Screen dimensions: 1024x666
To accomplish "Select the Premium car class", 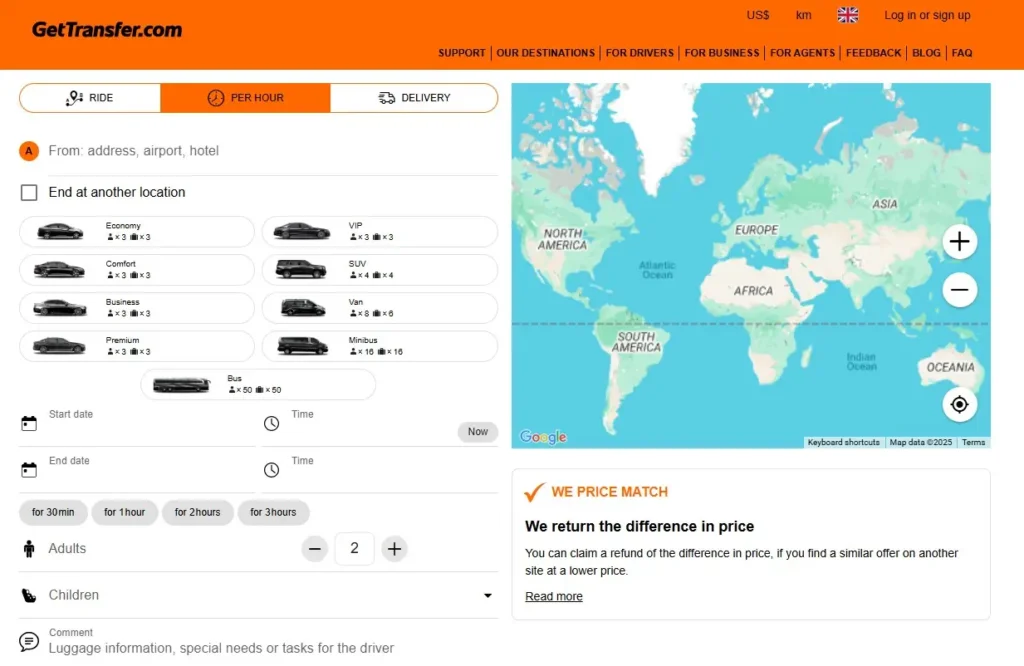I will click(x=136, y=346).
